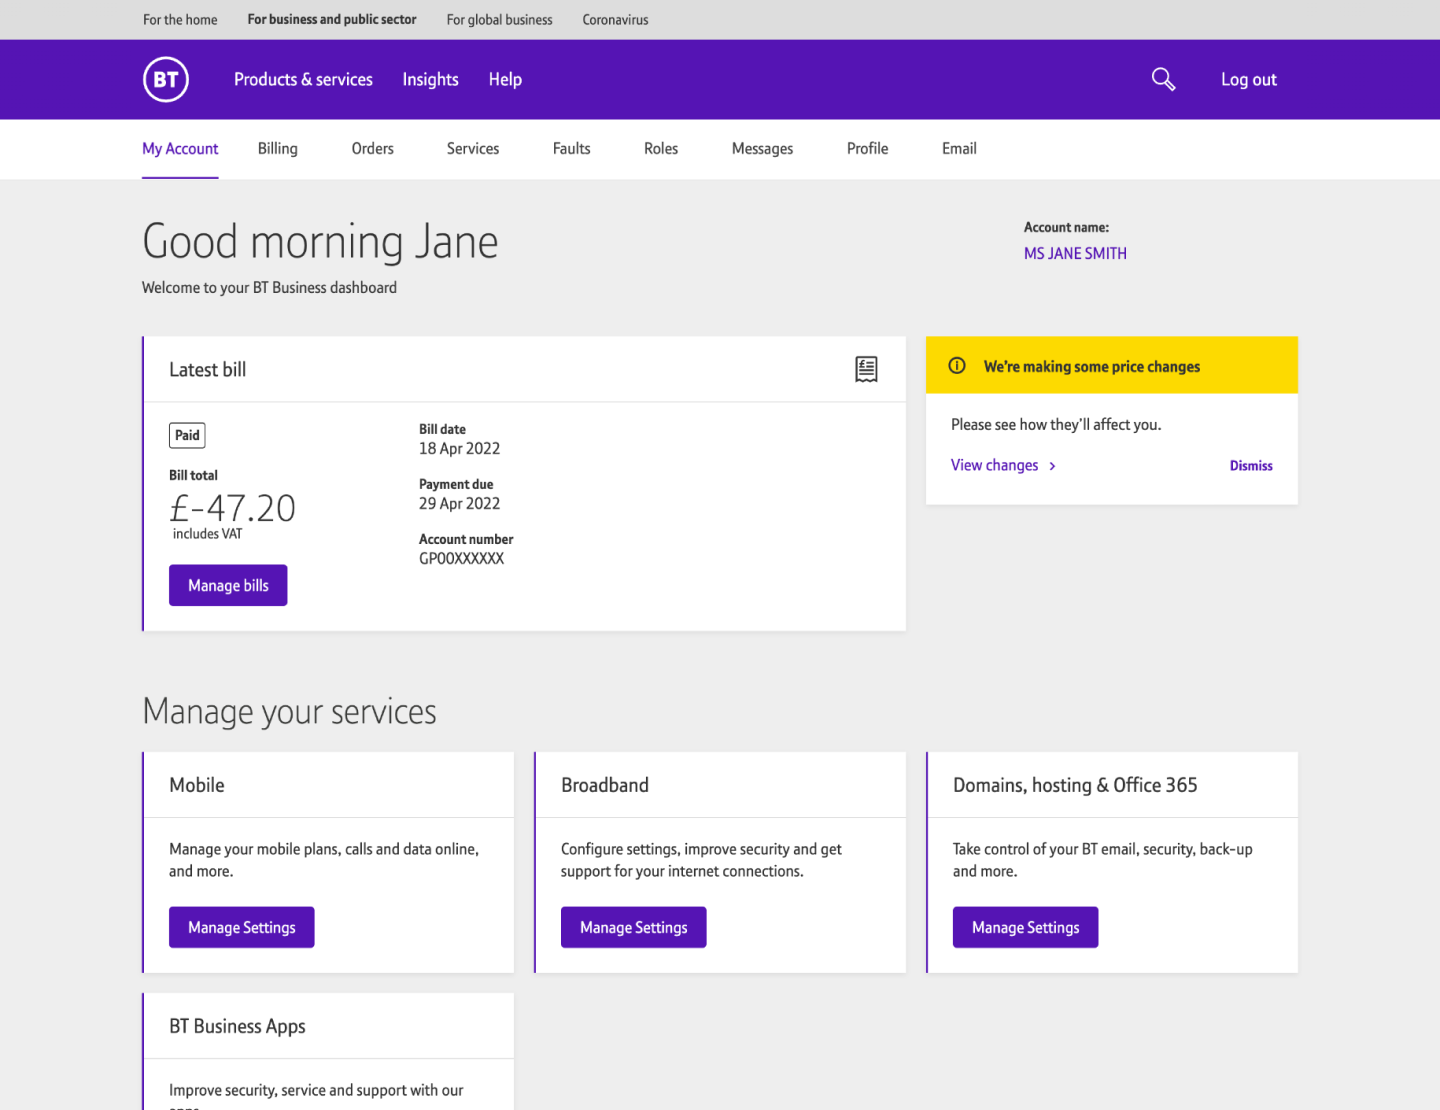1440x1110 pixels.
Task: Click Manage Settings under Broadband
Action: click(x=634, y=928)
